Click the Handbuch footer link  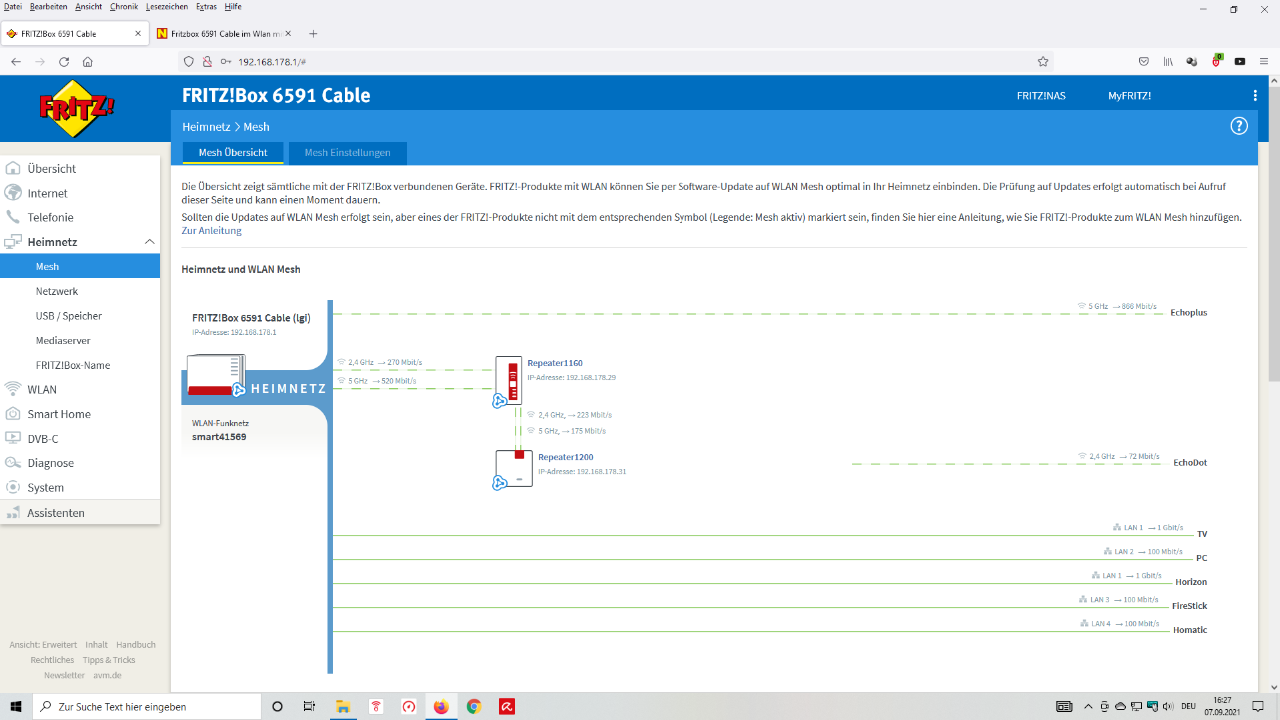[x=136, y=645]
